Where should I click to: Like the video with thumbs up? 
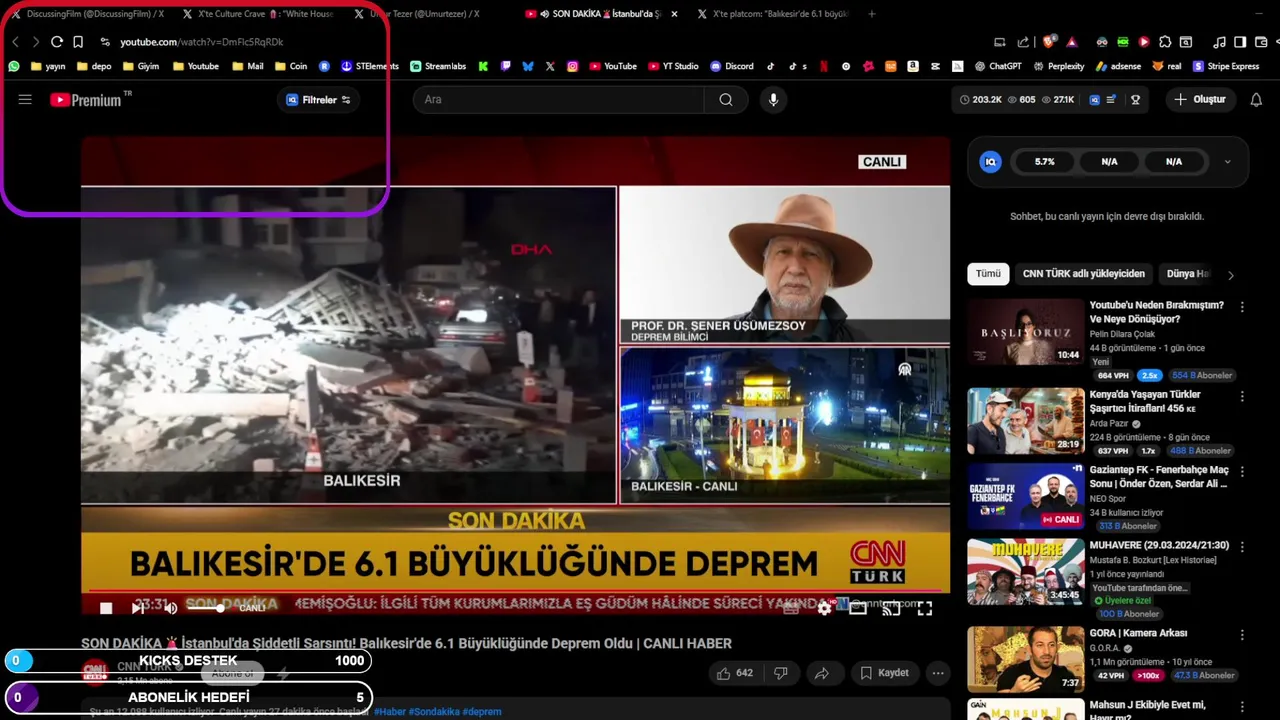[734, 673]
